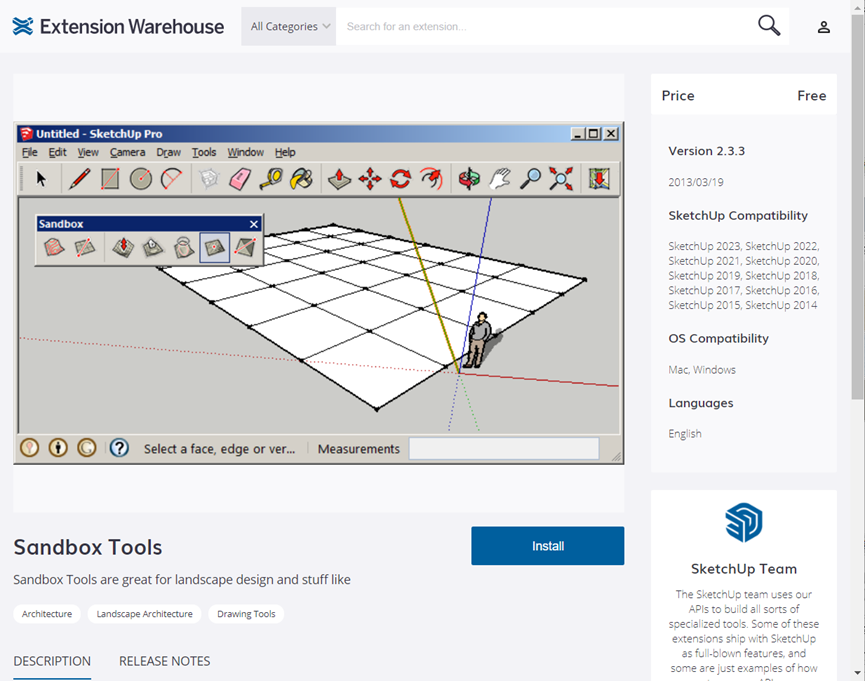
Task: Click the person credits status icon
Action: coord(58,448)
